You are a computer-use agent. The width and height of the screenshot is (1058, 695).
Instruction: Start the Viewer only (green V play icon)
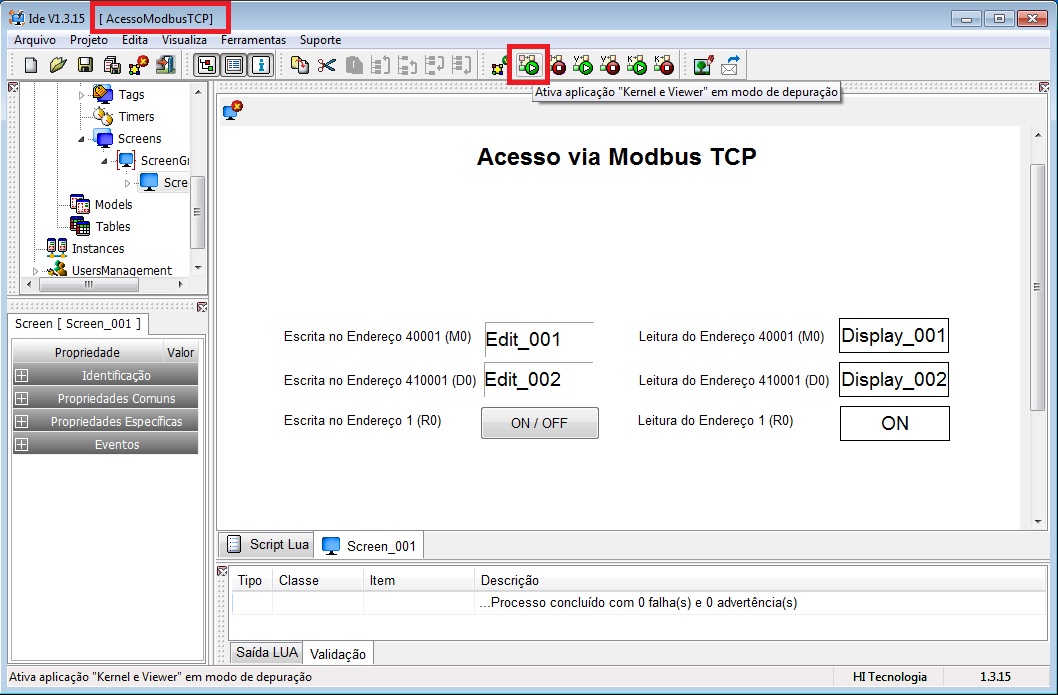tap(583, 65)
